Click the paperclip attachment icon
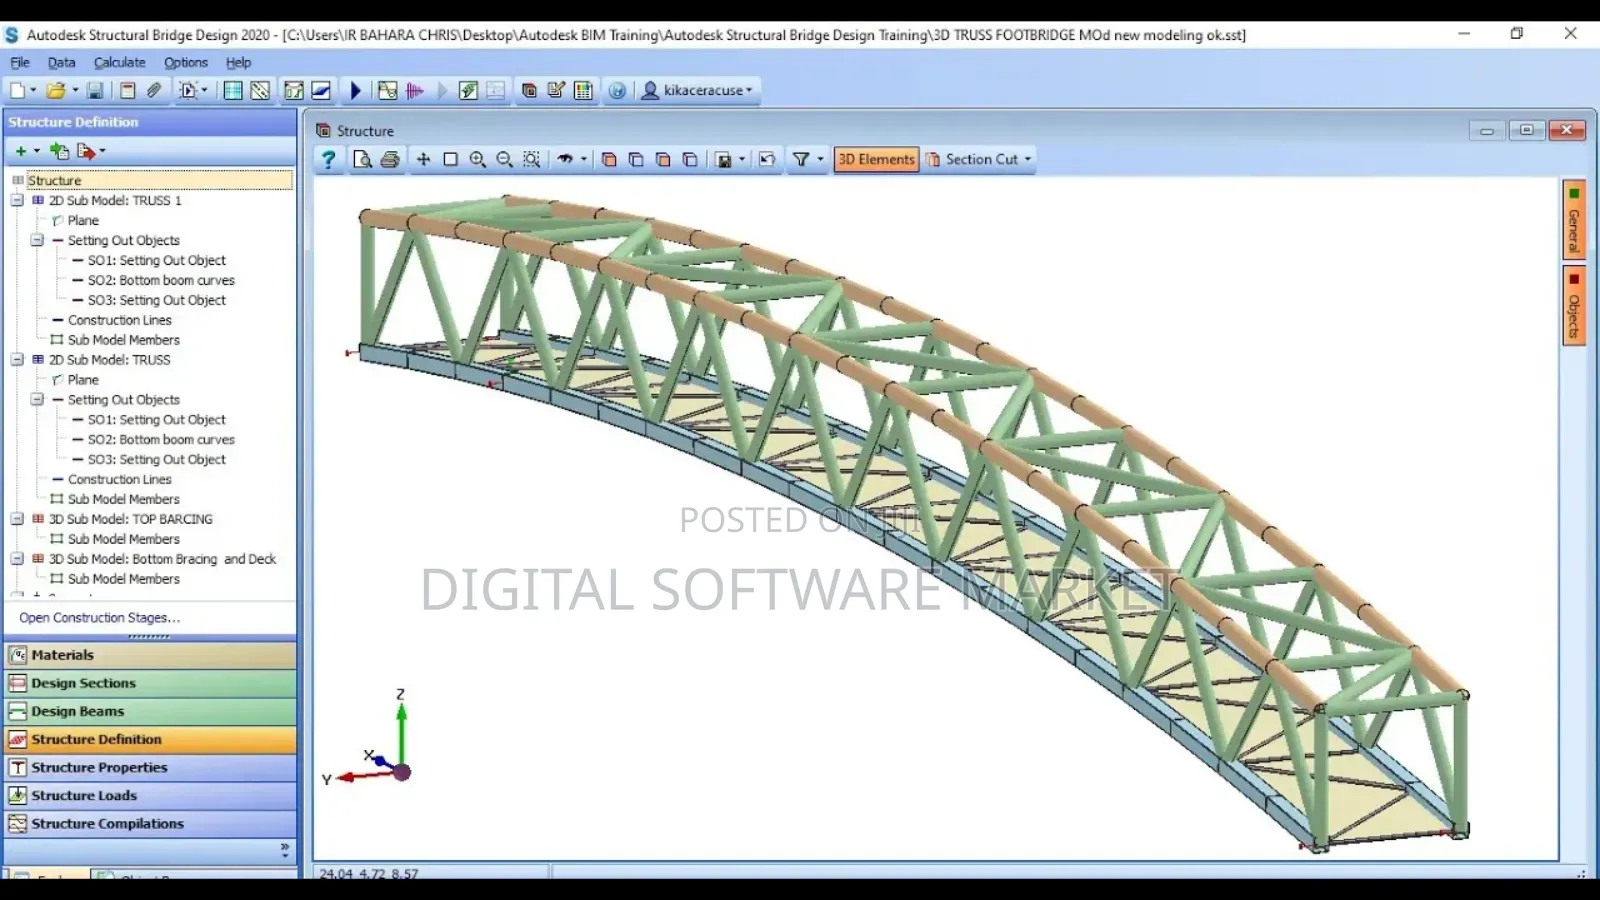This screenshot has width=1600, height=900. click(154, 90)
